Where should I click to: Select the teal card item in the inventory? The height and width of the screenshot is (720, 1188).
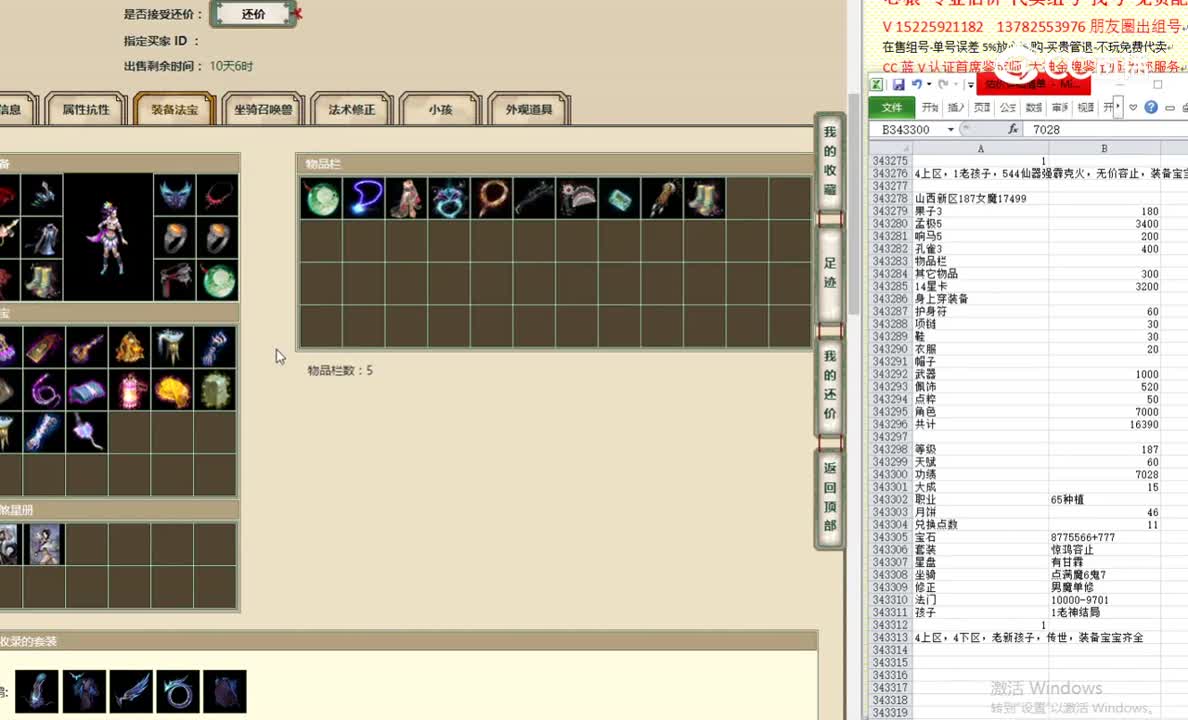click(x=619, y=199)
